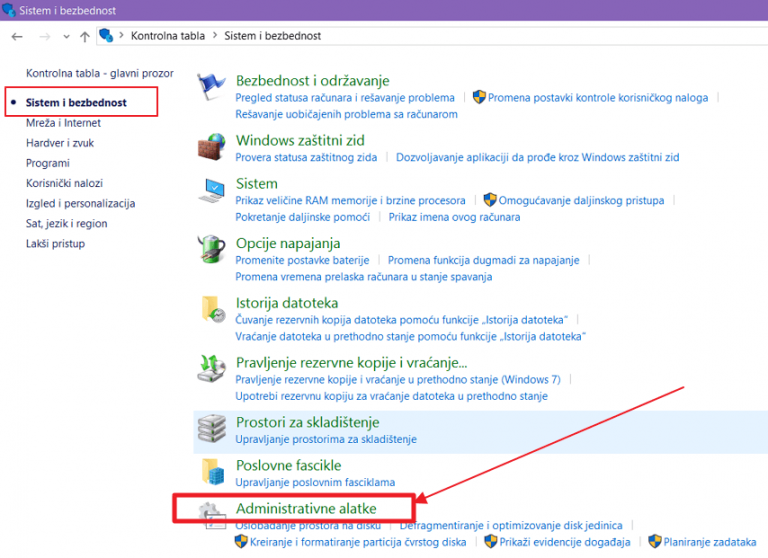
Task: Click Rešavanje uobičajenih problema sa računarom
Action: tap(346, 114)
